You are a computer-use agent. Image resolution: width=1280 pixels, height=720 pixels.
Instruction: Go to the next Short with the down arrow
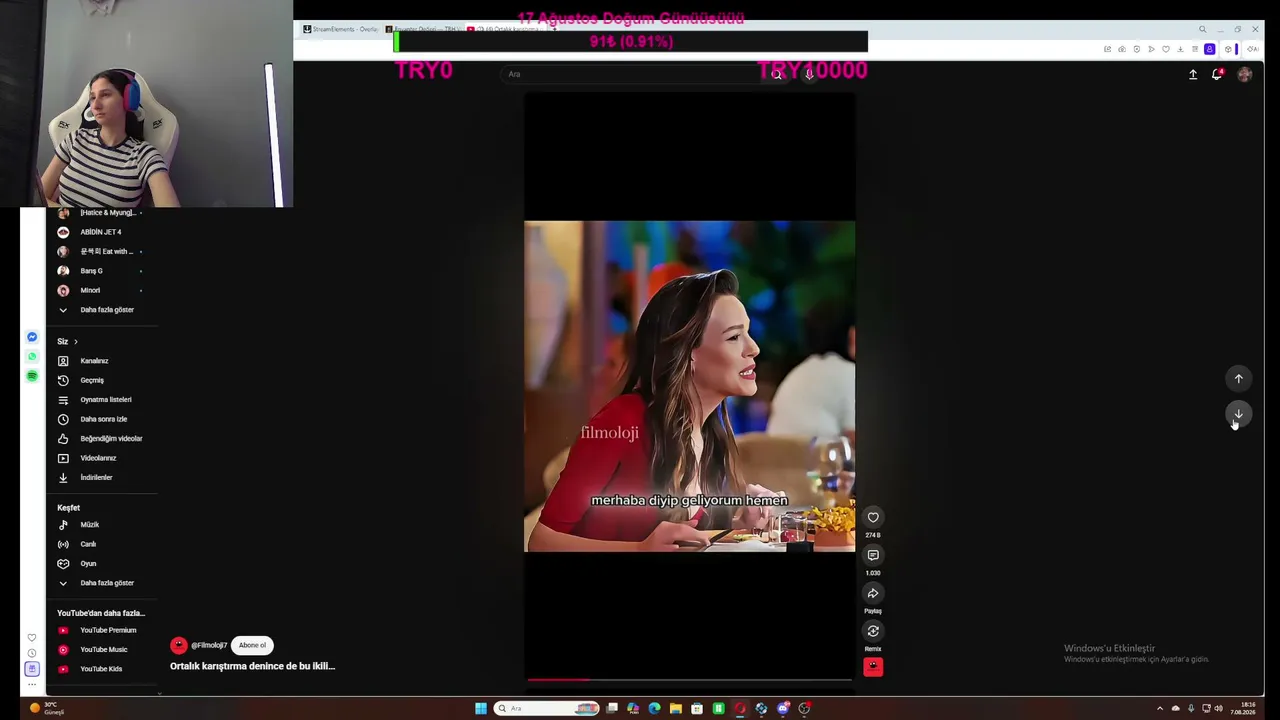[1238, 414]
